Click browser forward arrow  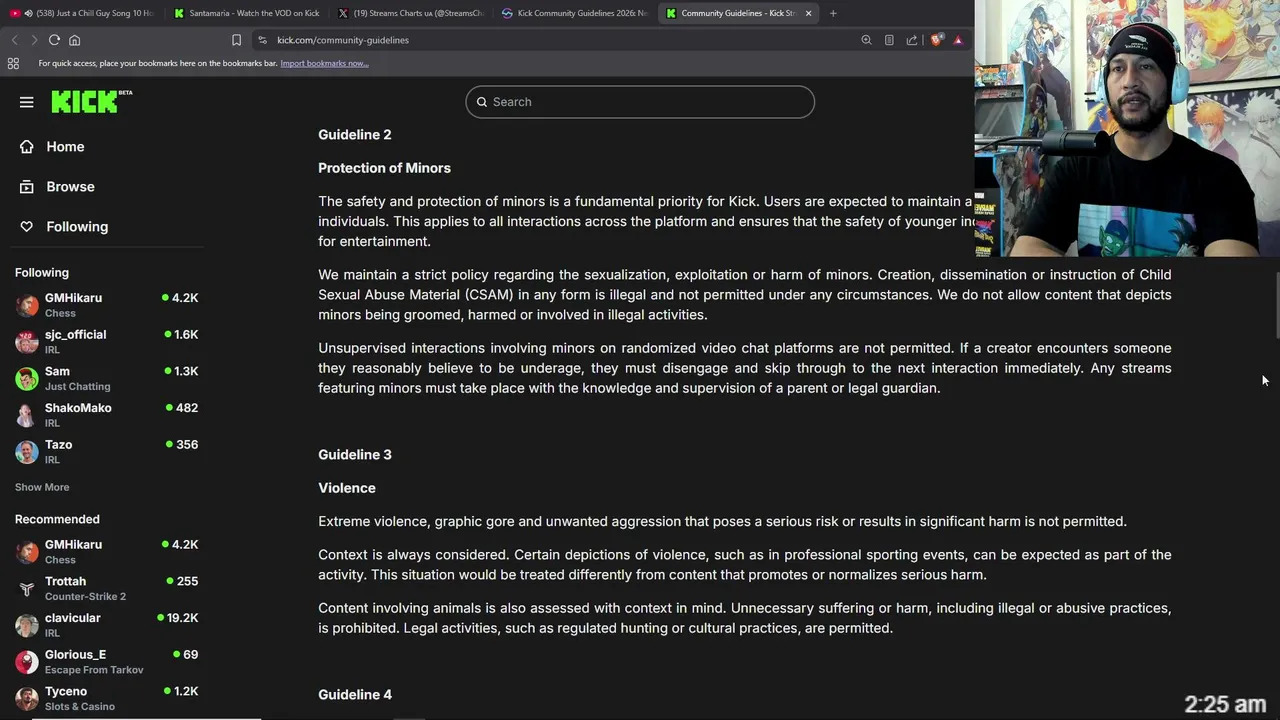[33, 40]
